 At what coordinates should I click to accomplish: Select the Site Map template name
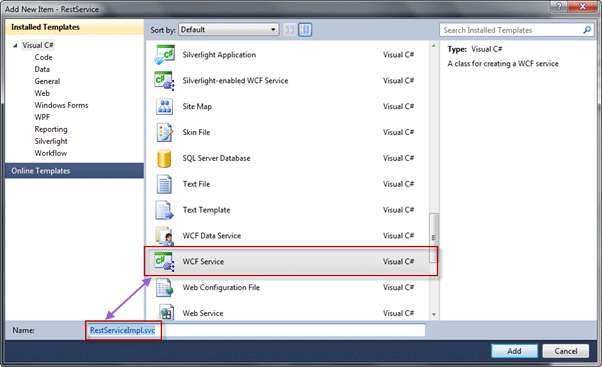(x=197, y=106)
